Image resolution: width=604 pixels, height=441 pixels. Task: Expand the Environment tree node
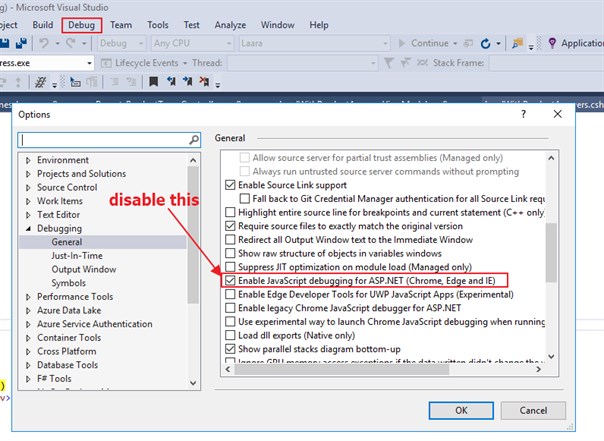coord(28,160)
